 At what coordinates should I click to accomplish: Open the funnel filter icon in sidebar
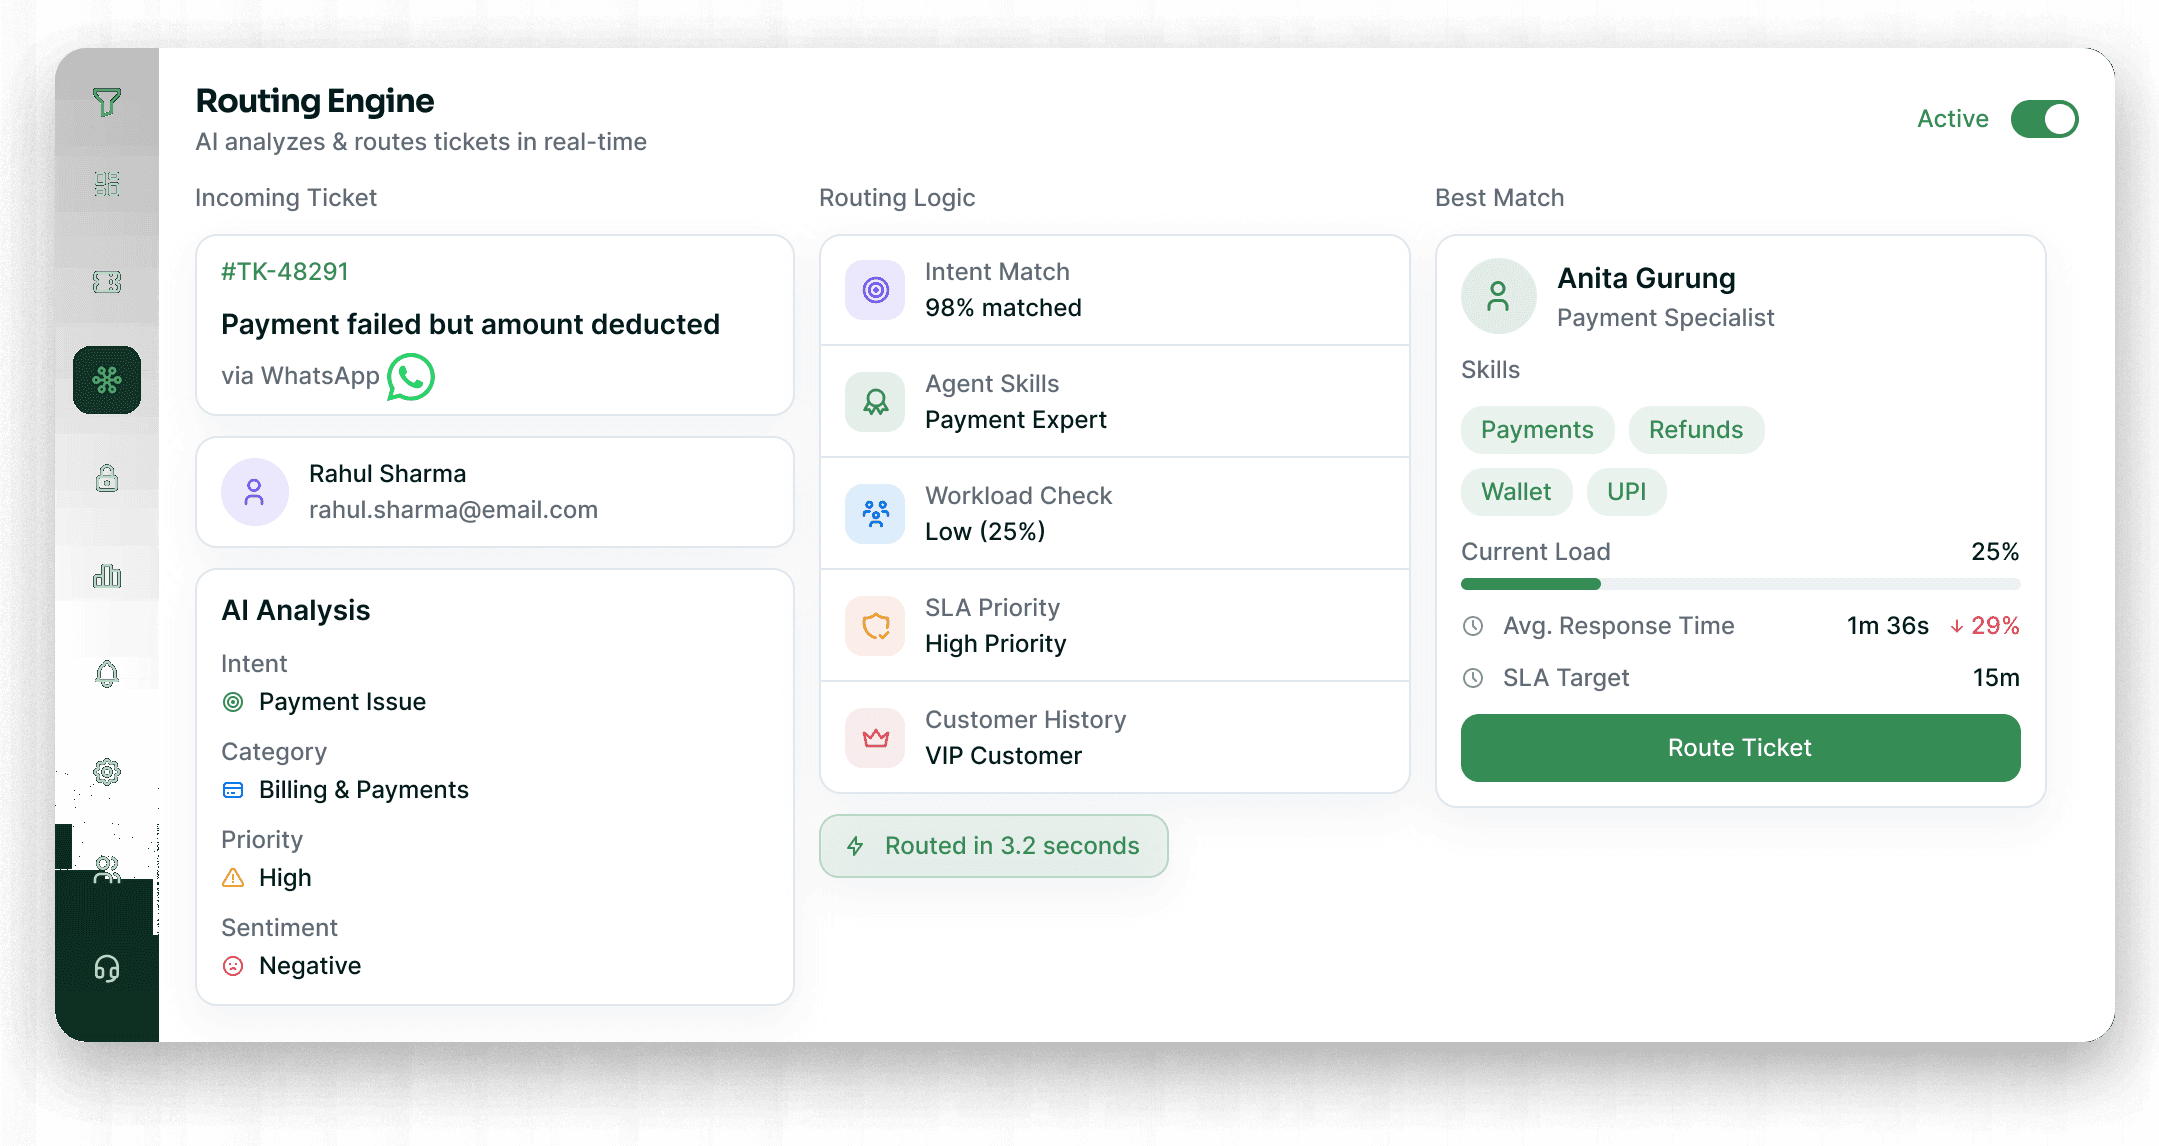[107, 102]
